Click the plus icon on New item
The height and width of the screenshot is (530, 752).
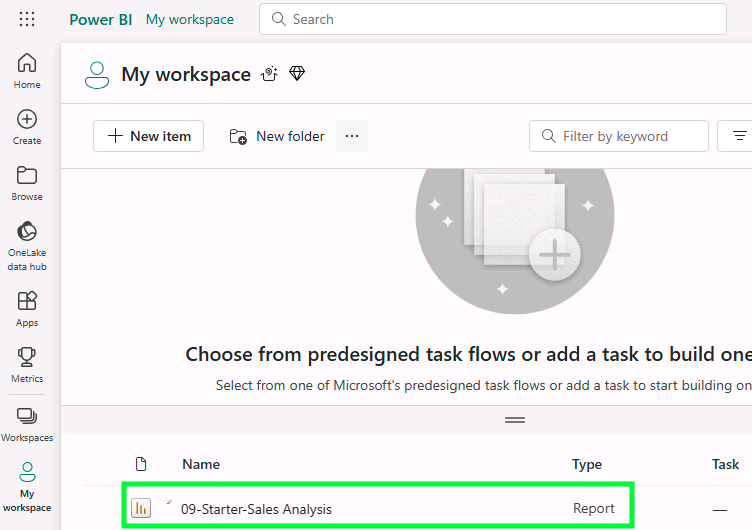tap(115, 136)
